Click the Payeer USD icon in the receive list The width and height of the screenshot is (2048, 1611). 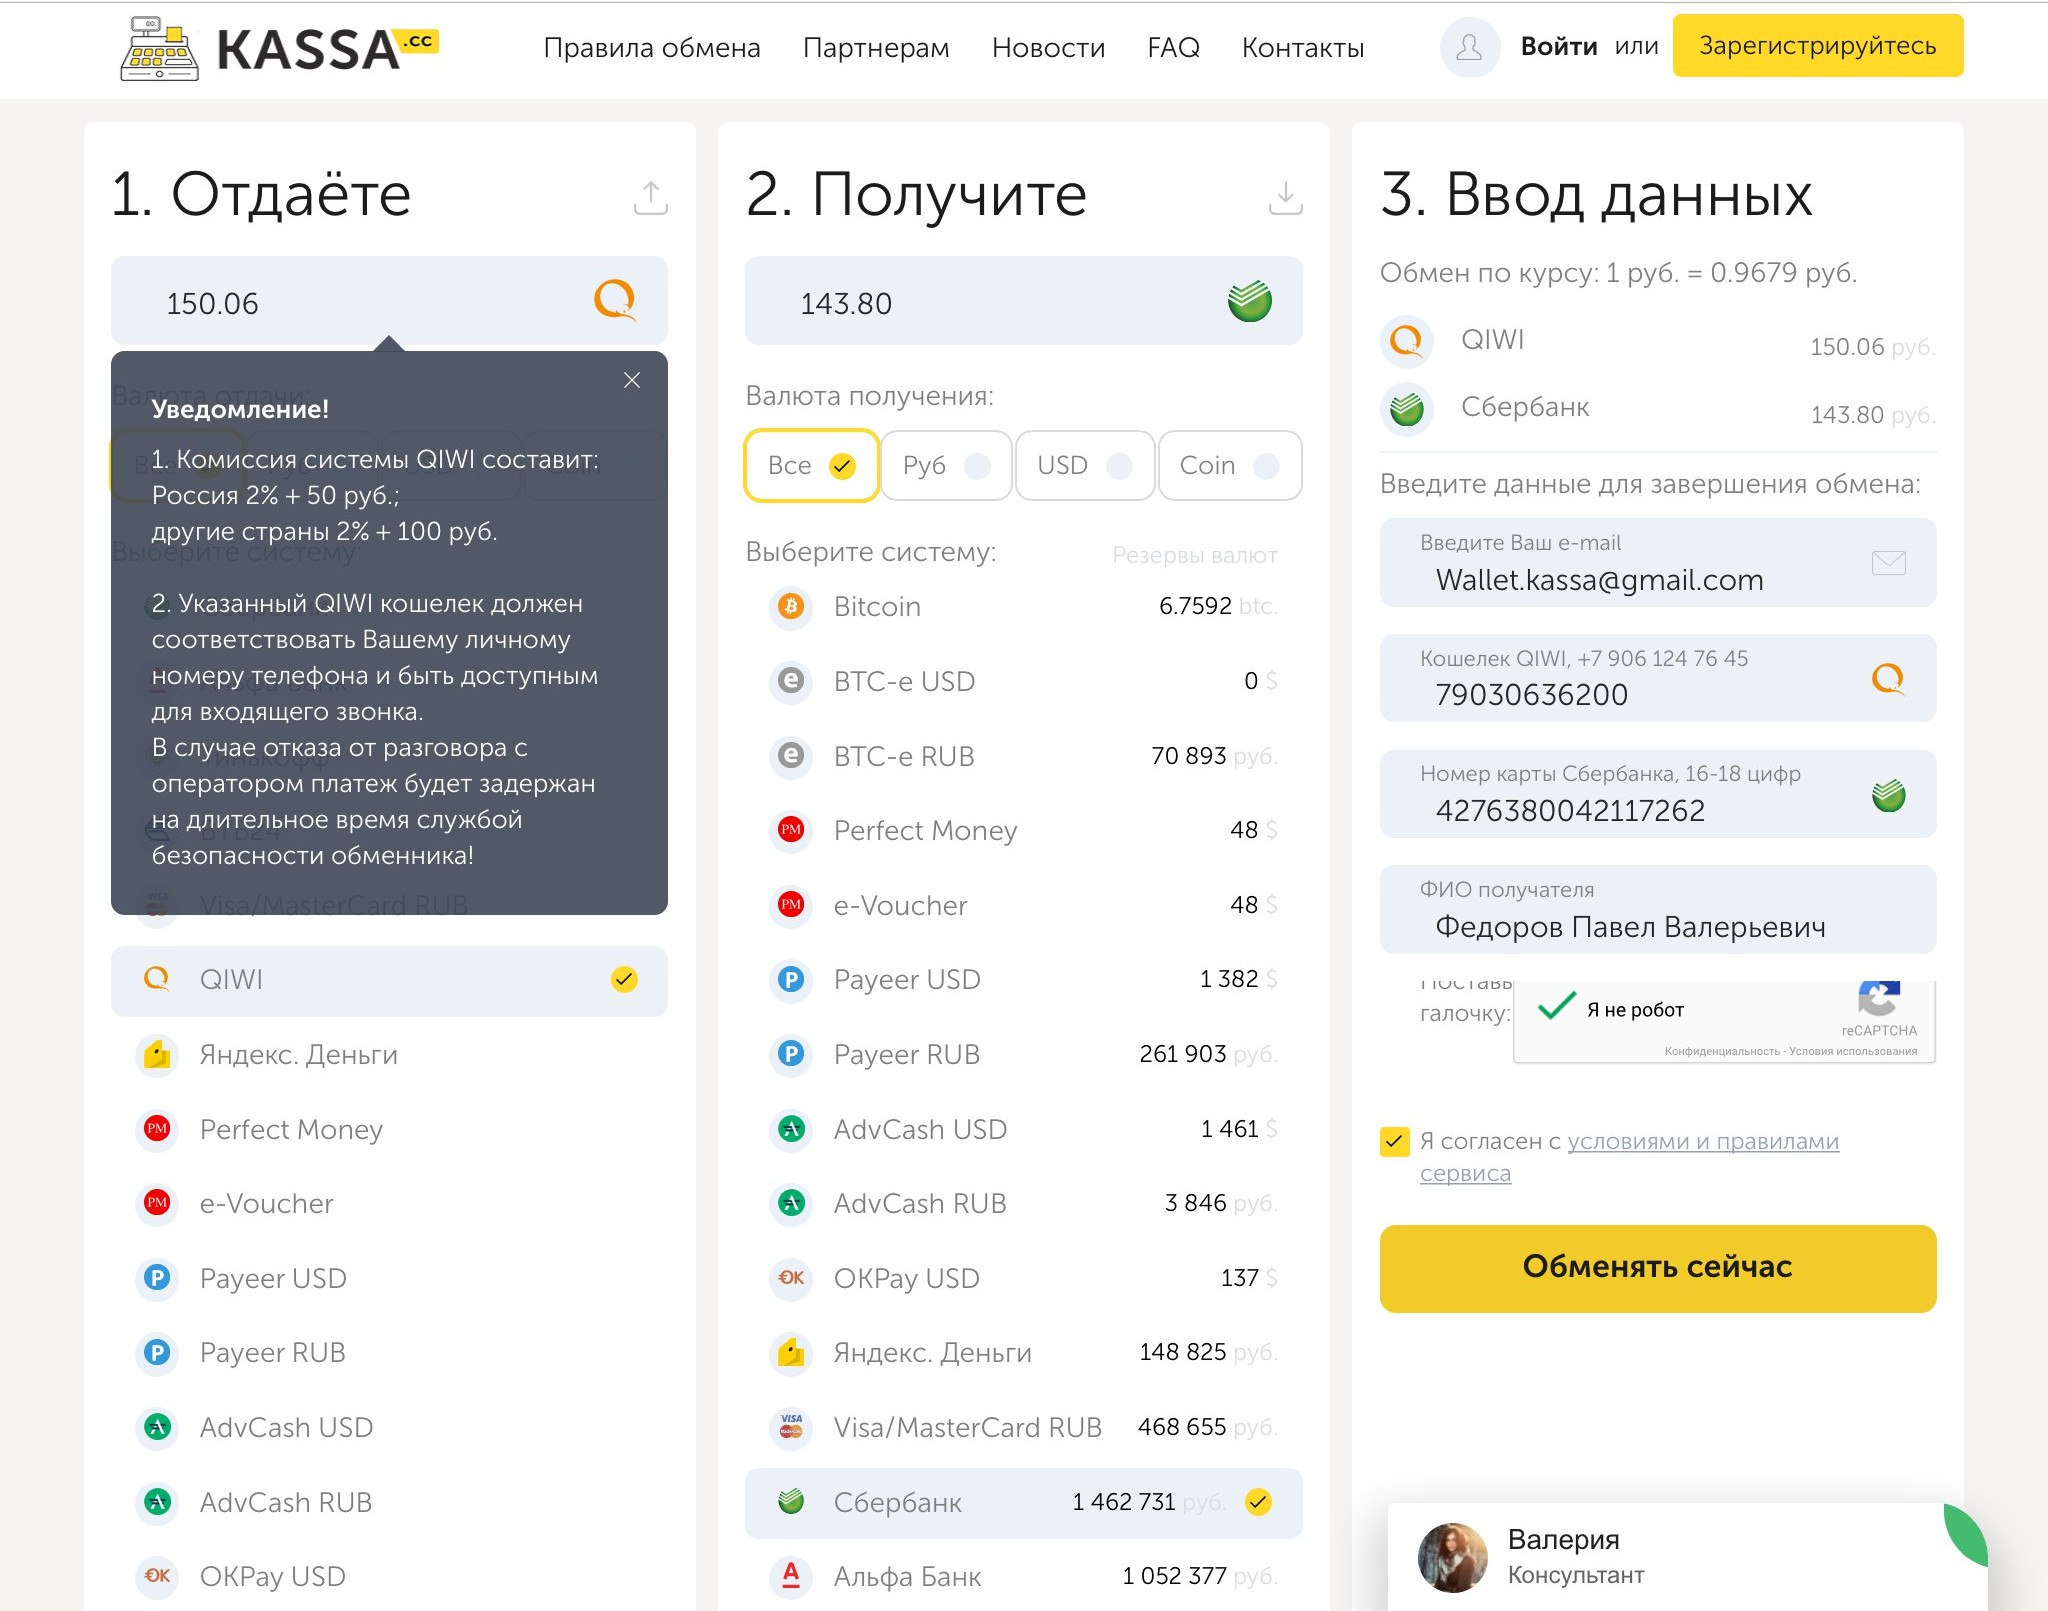coord(791,979)
